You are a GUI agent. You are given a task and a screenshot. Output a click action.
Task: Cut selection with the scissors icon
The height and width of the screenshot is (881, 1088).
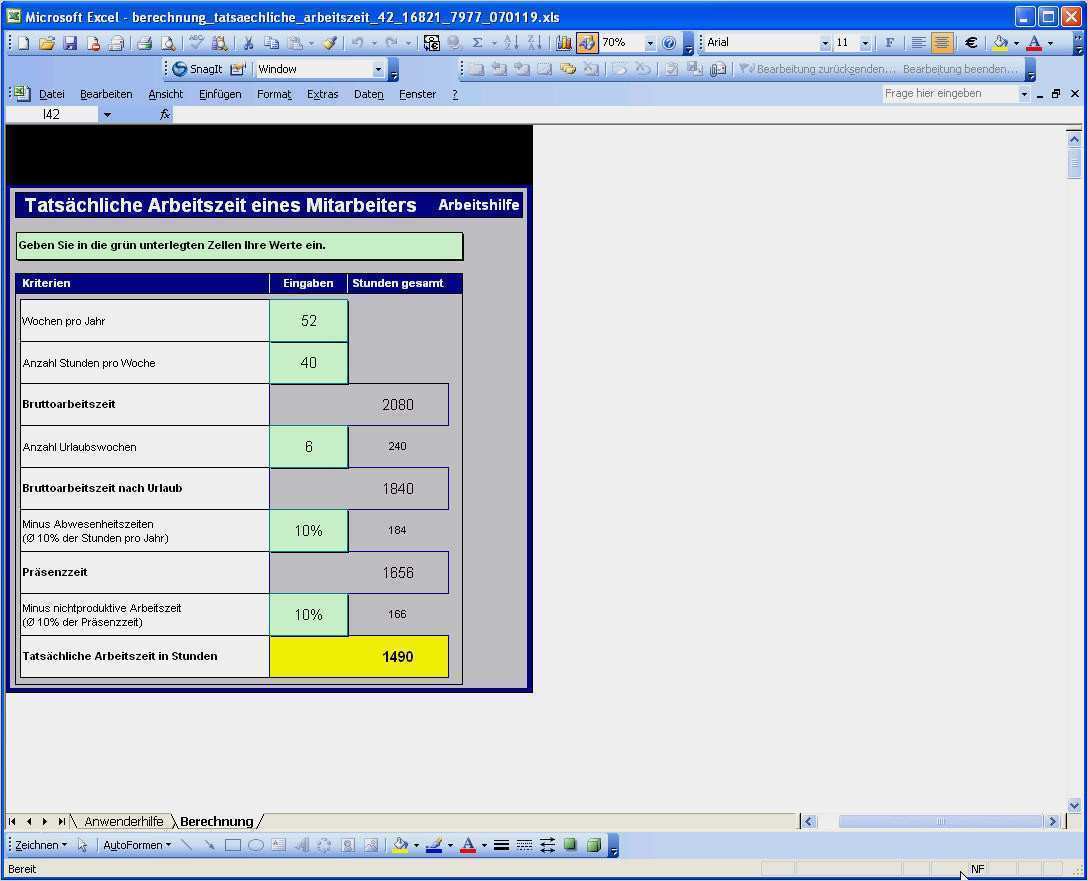248,43
